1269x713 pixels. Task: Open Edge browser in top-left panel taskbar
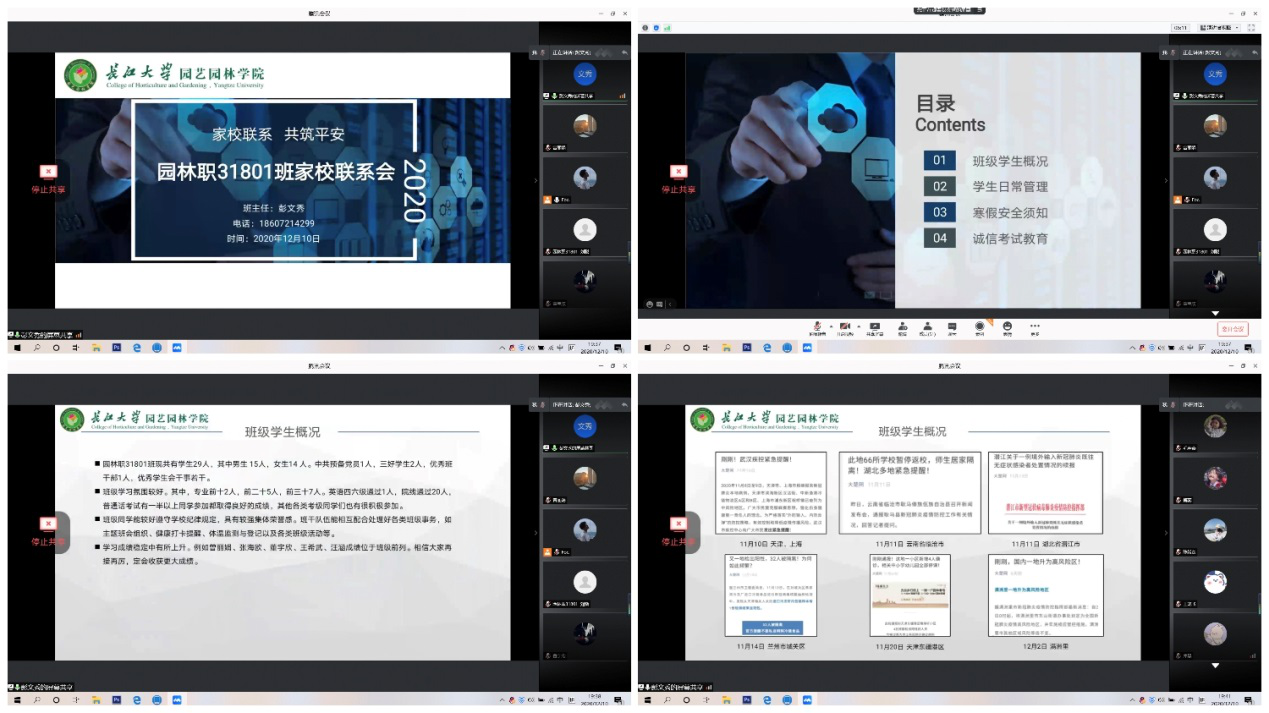[137, 348]
